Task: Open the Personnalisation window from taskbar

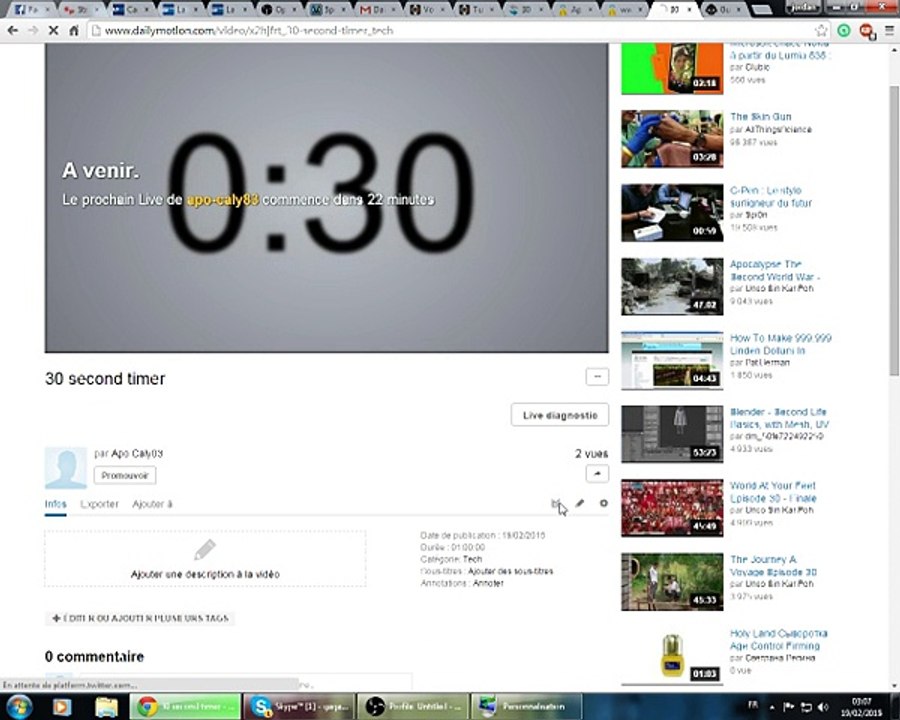Action: 526,707
